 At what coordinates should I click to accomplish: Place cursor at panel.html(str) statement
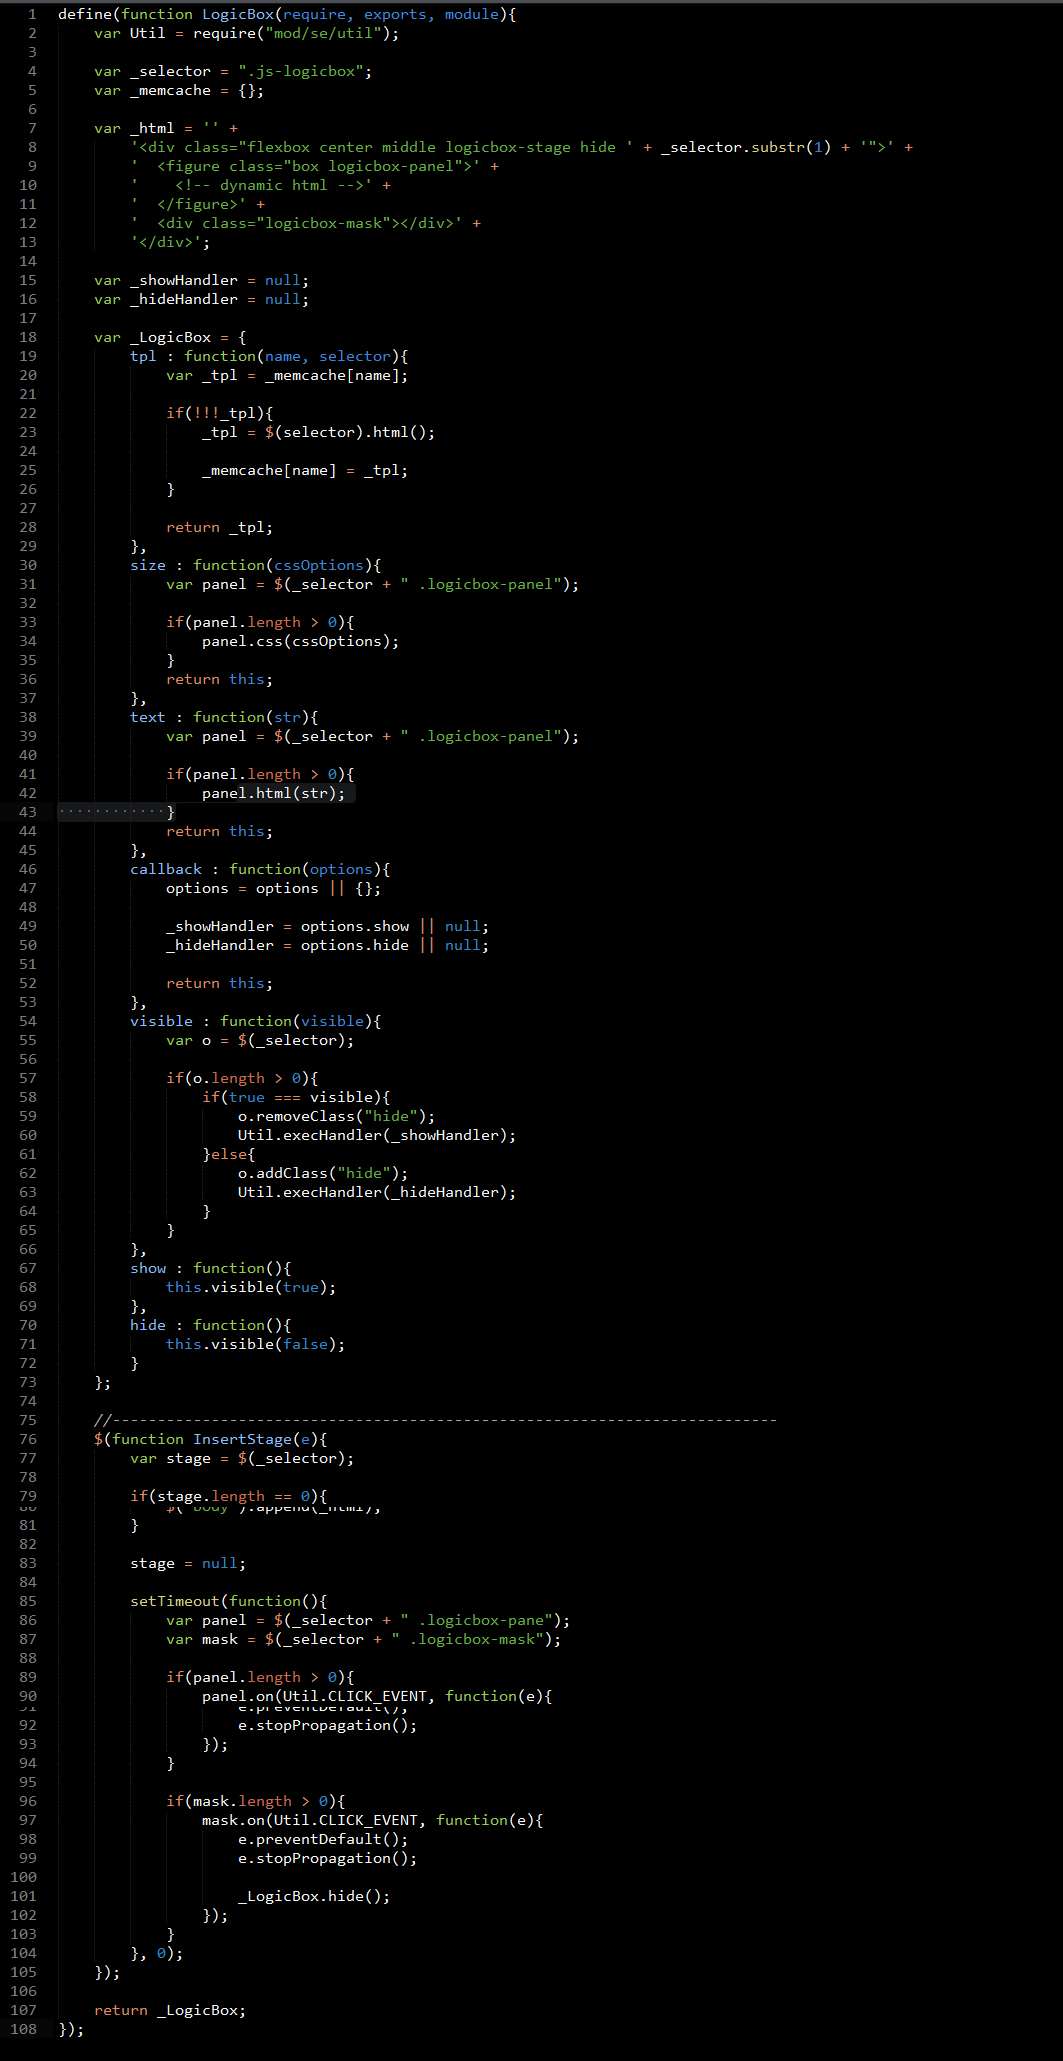click(273, 793)
